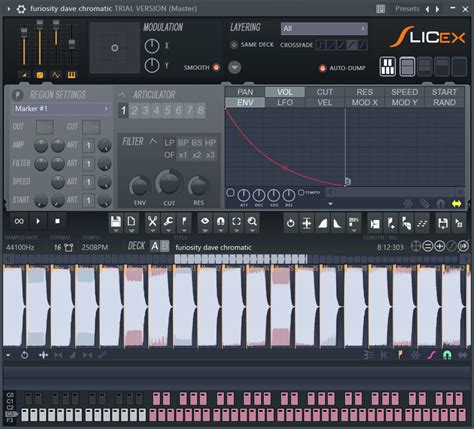This screenshot has height=429, width=474.
Task: Go to next preset arrow
Action: point(437,9)
